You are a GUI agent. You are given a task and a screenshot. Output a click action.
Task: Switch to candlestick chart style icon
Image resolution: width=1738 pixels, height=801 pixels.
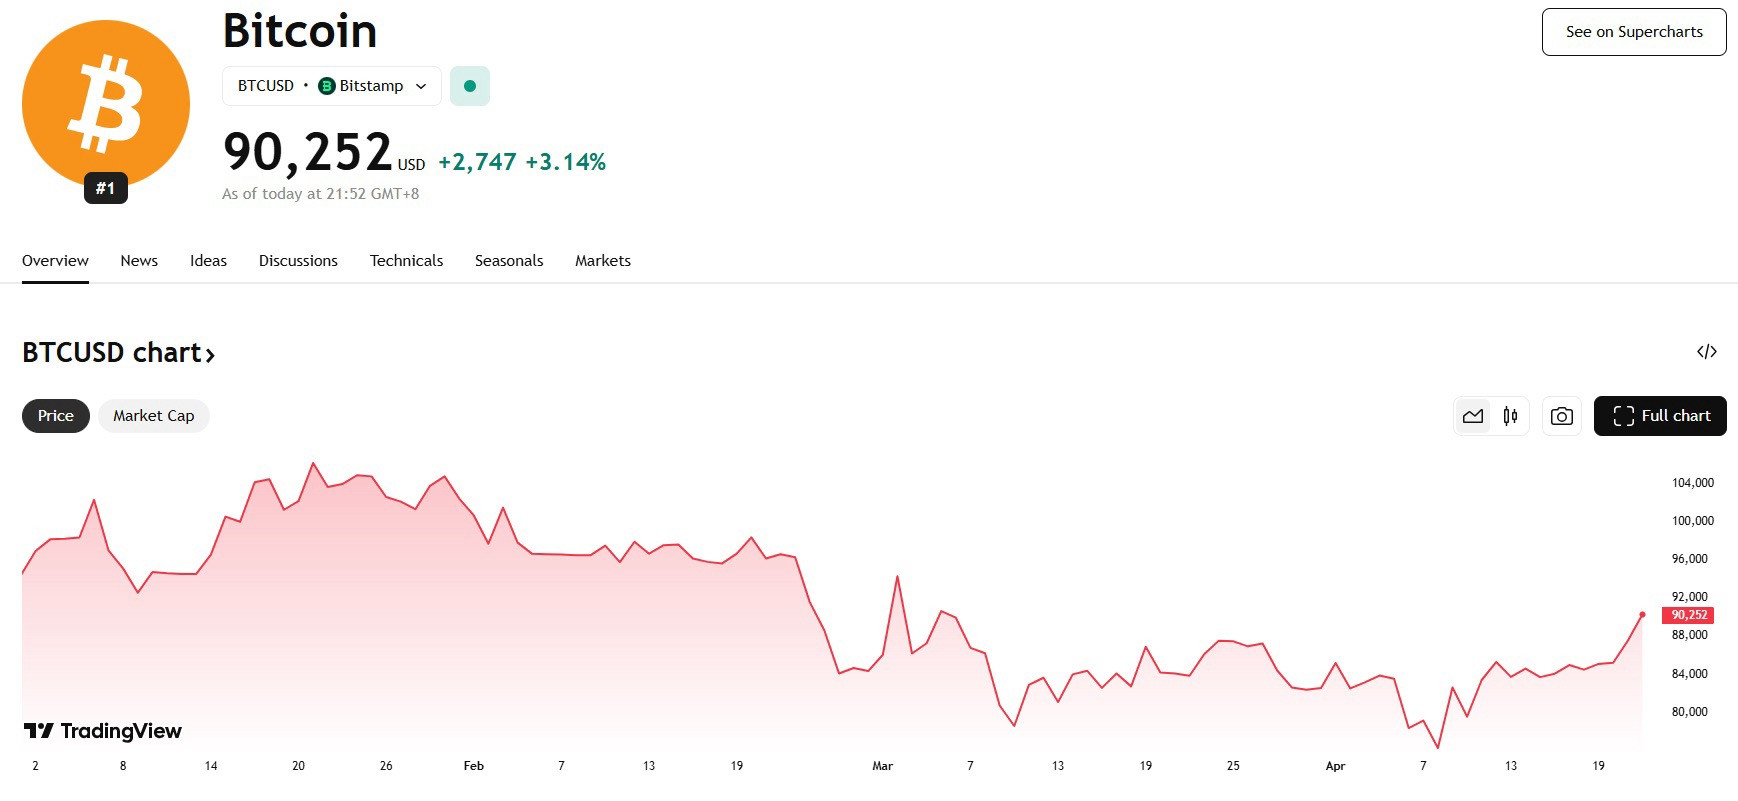click(1510, 416)
